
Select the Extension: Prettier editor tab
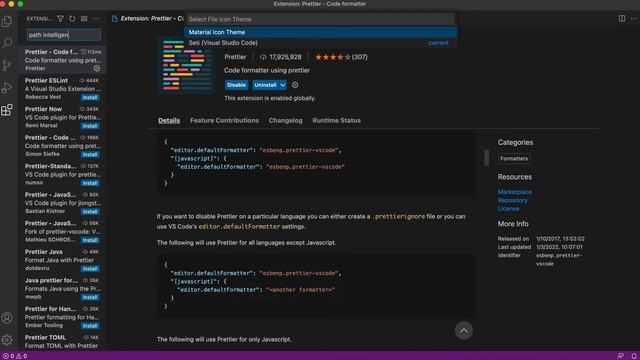coord(148,19)
